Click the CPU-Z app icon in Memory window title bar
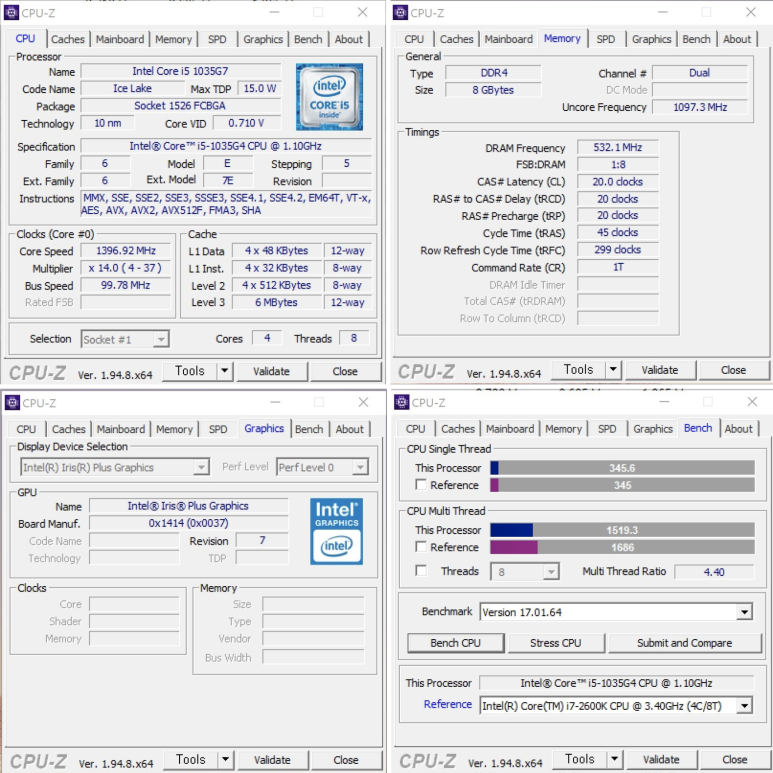The height and width of the screenshot is (773, 773). (400, 12)
